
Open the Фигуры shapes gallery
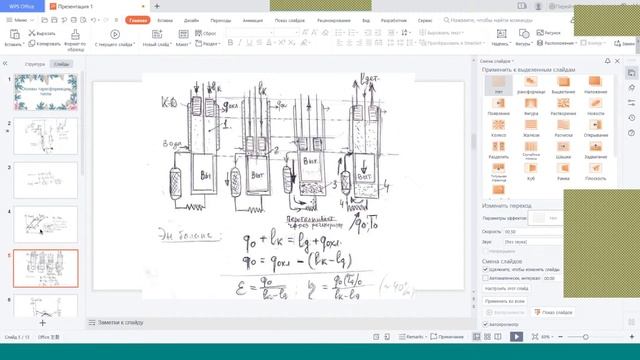point(524,37)
